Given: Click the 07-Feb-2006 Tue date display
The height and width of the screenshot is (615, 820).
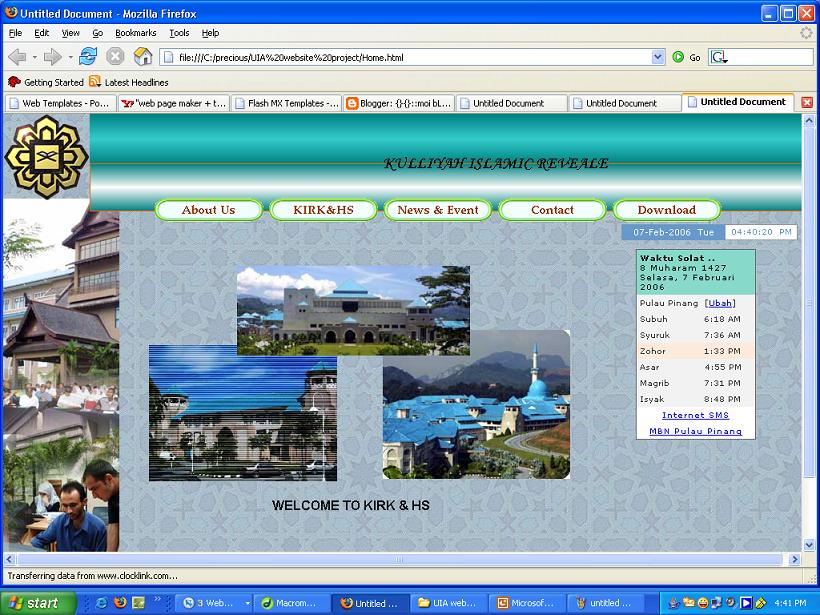Looking at the screenshot, I should pos(673,232).
